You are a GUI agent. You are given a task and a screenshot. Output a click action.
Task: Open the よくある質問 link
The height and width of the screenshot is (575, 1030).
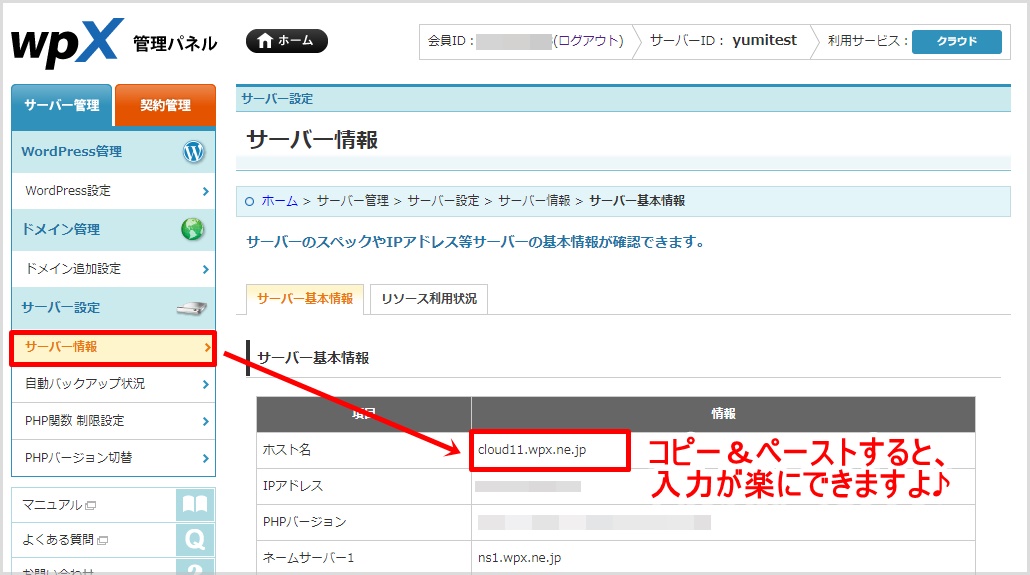click(58, 540)
